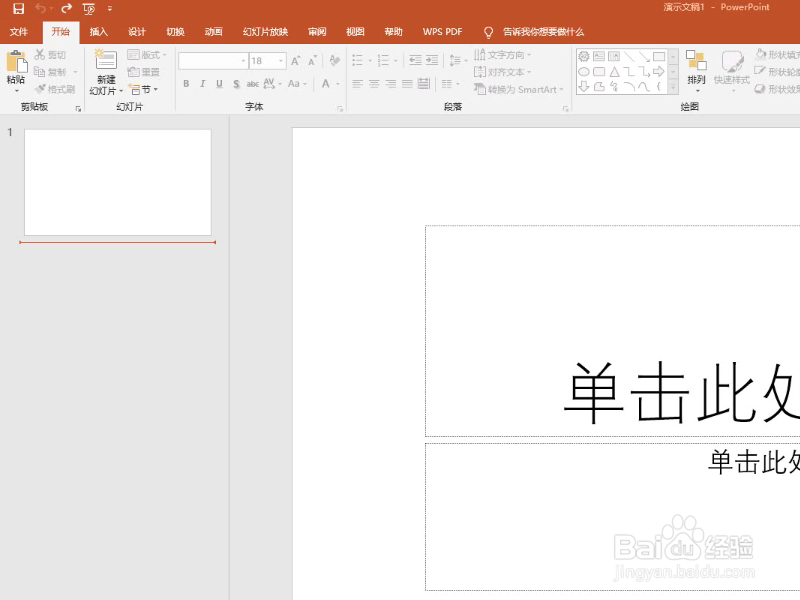800x600 pixels.
Task: Open the 幻灯片放映 (Slide Show) tab
Action: pyautogui.click(x=265, y=32)
